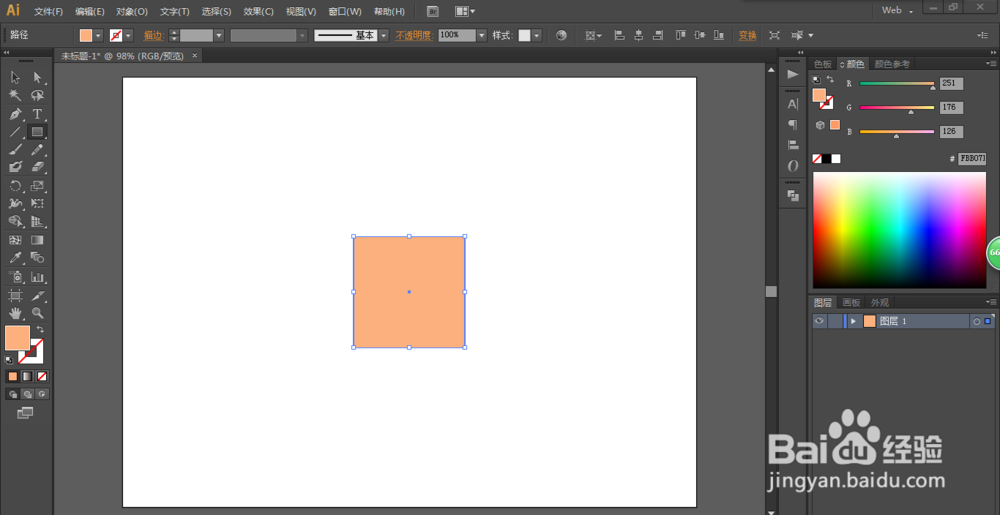Enable Draw Inside mode
This screenshot has width=1000, height=515.
tap(42, 395)
